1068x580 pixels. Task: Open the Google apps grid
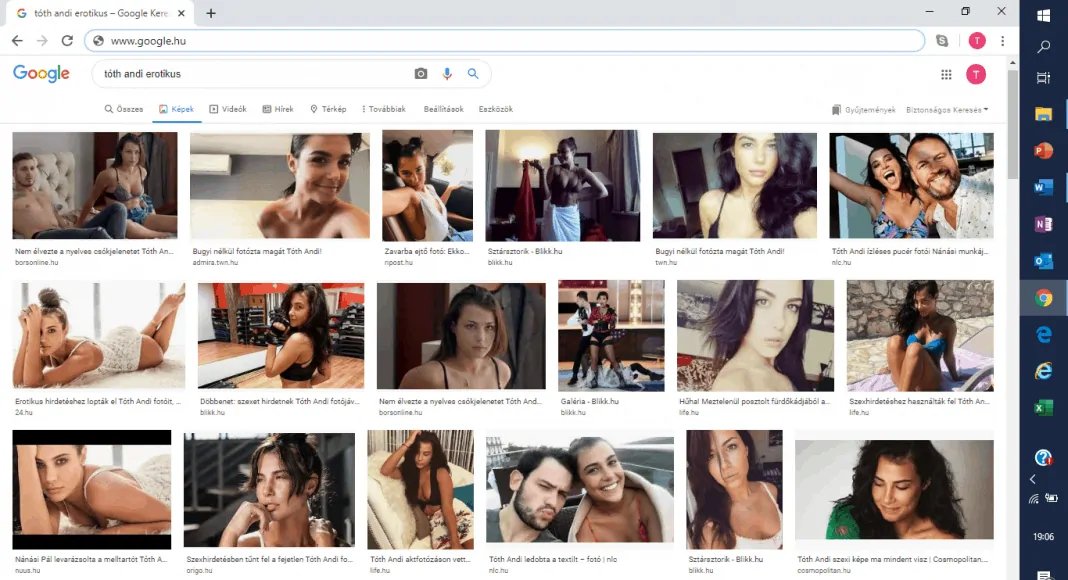click(946, 74)
